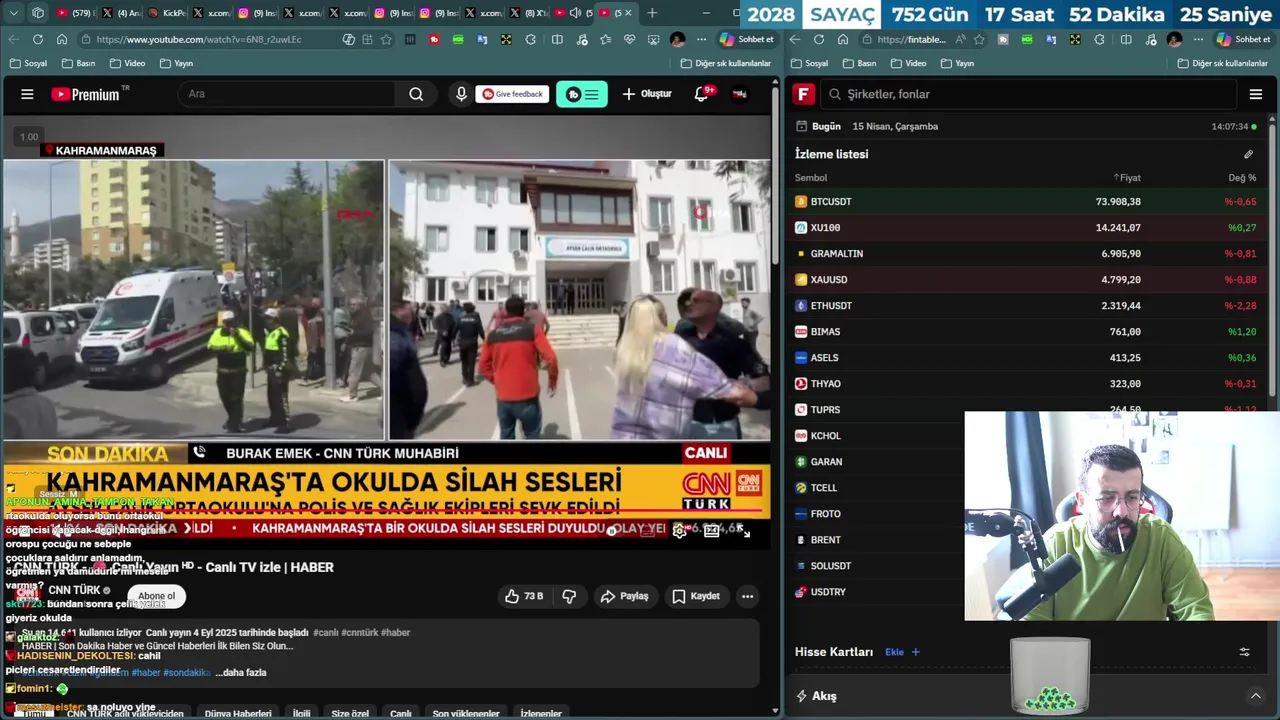Select the "İlgili" chip
The image size is (1280, 720).
[x=301, y=714]
